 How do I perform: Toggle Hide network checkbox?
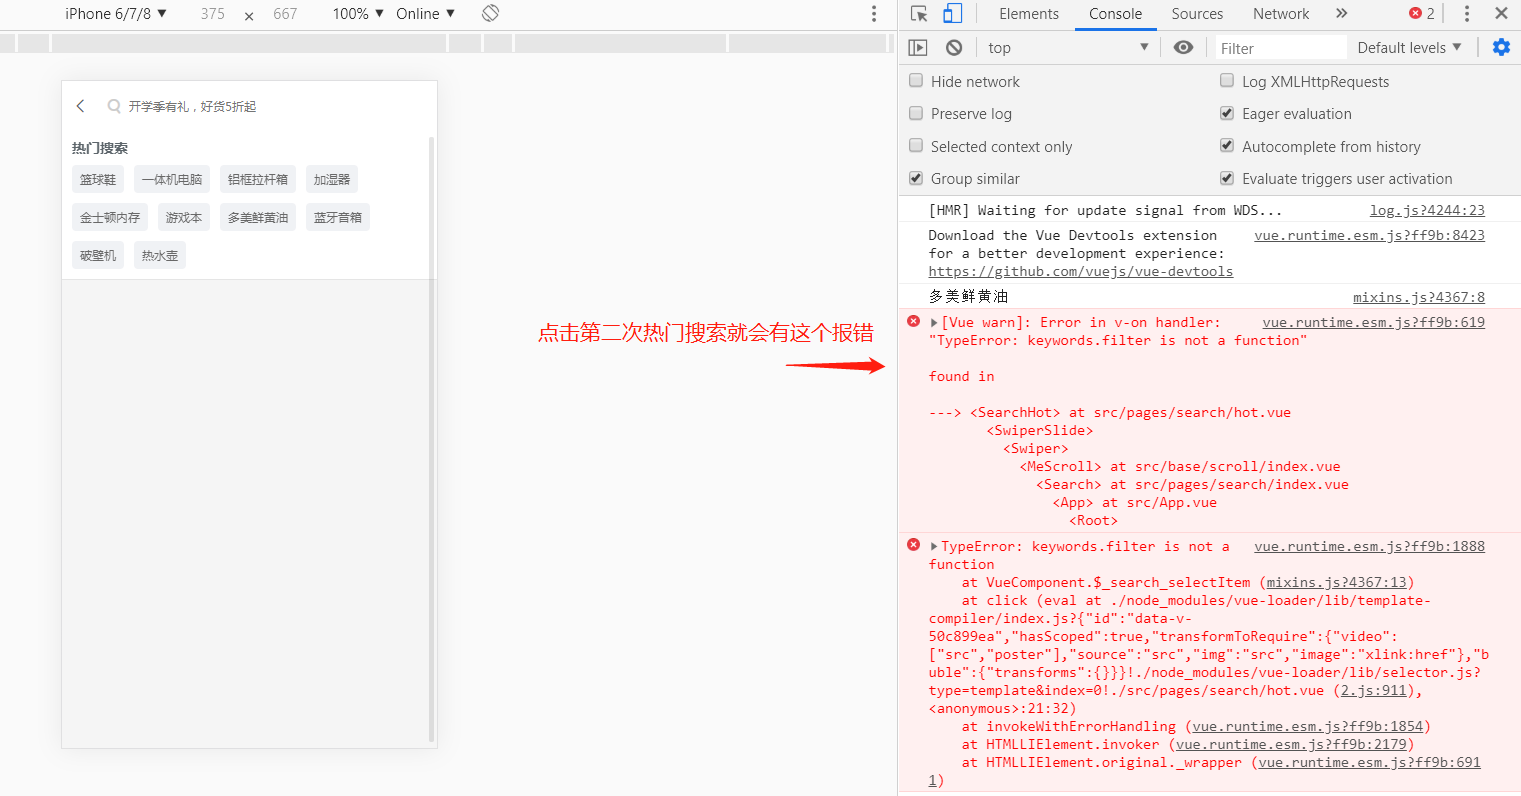pos(916,81)
